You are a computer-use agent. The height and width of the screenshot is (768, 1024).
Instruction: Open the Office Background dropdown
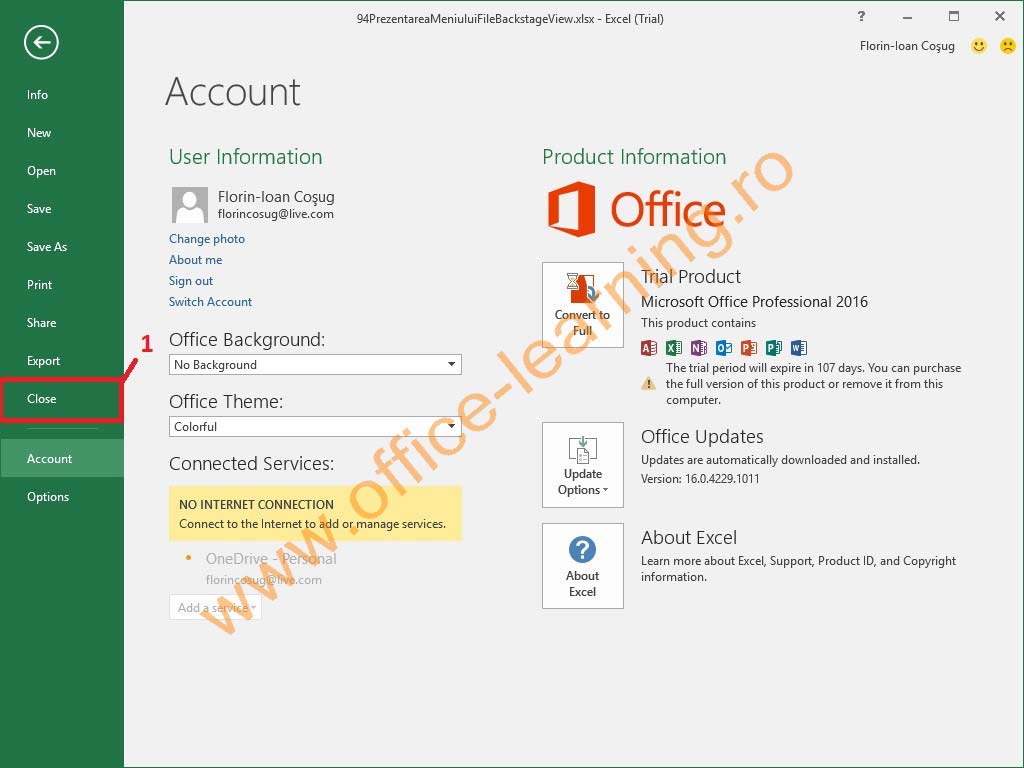coord(315,364)
